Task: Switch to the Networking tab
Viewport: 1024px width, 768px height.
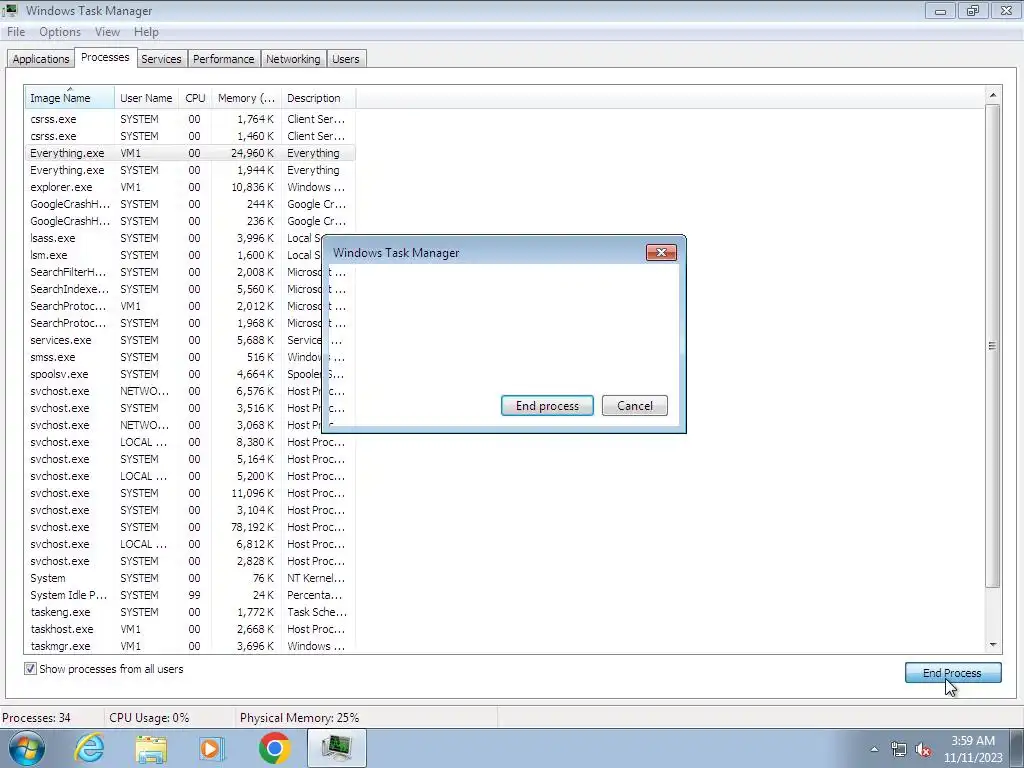Action: 293,59
